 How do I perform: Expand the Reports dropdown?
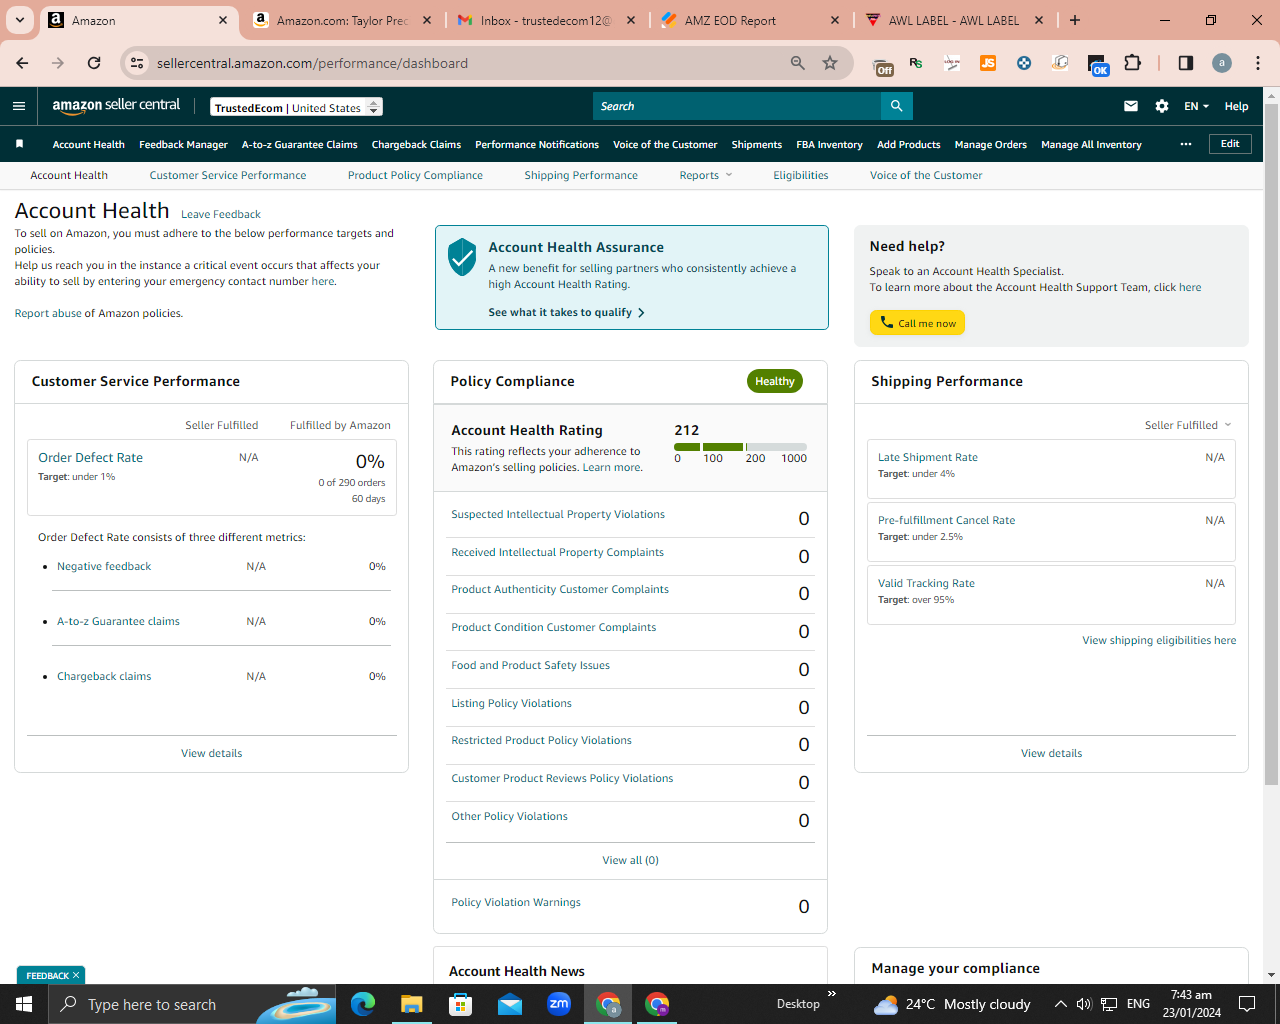coord(706,175)
